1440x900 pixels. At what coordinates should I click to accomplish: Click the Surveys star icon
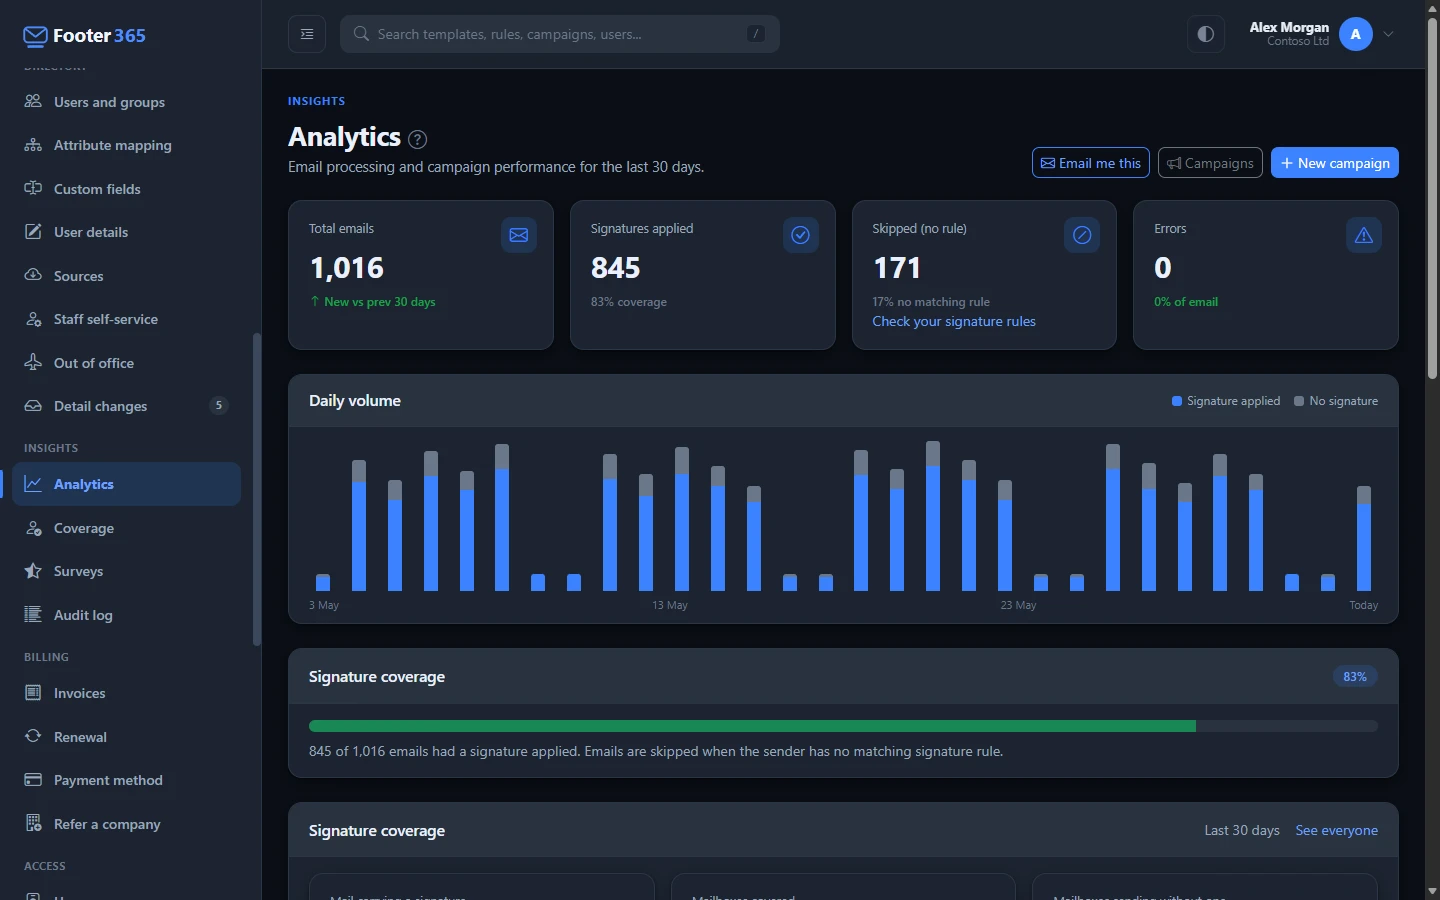[x=33, y=571]
